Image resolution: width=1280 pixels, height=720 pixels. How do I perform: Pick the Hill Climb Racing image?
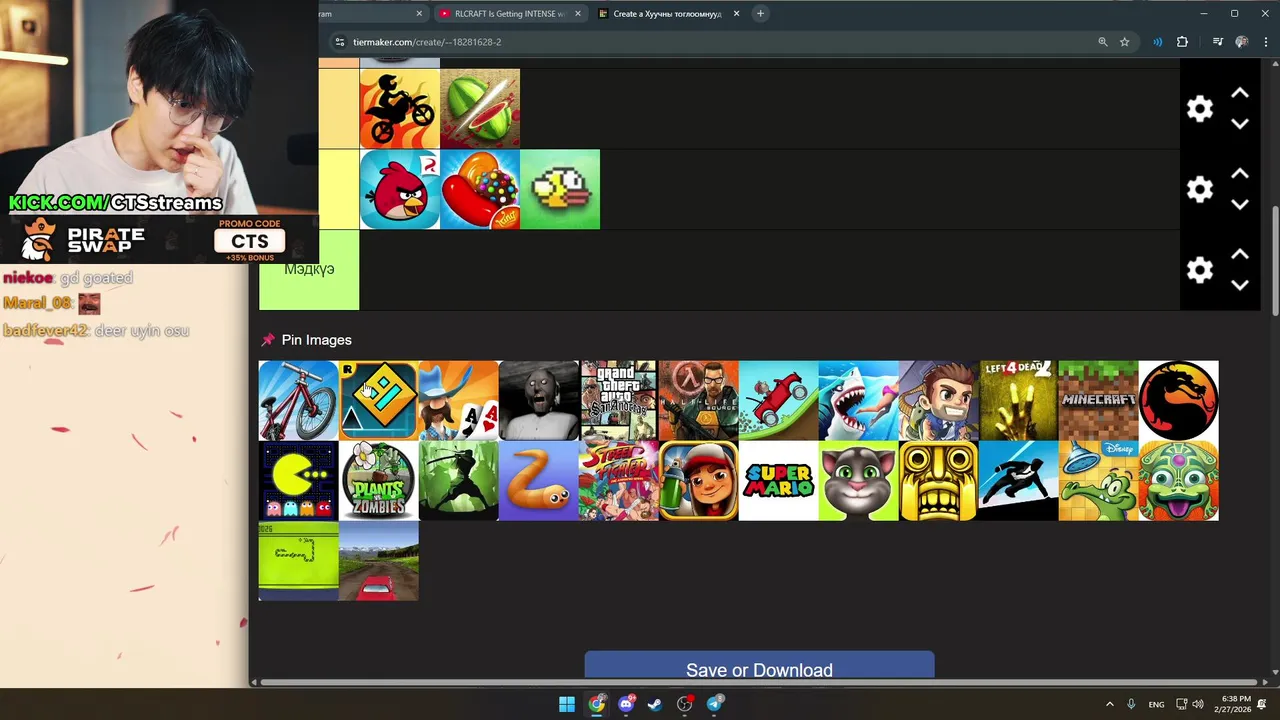(778, 401)
